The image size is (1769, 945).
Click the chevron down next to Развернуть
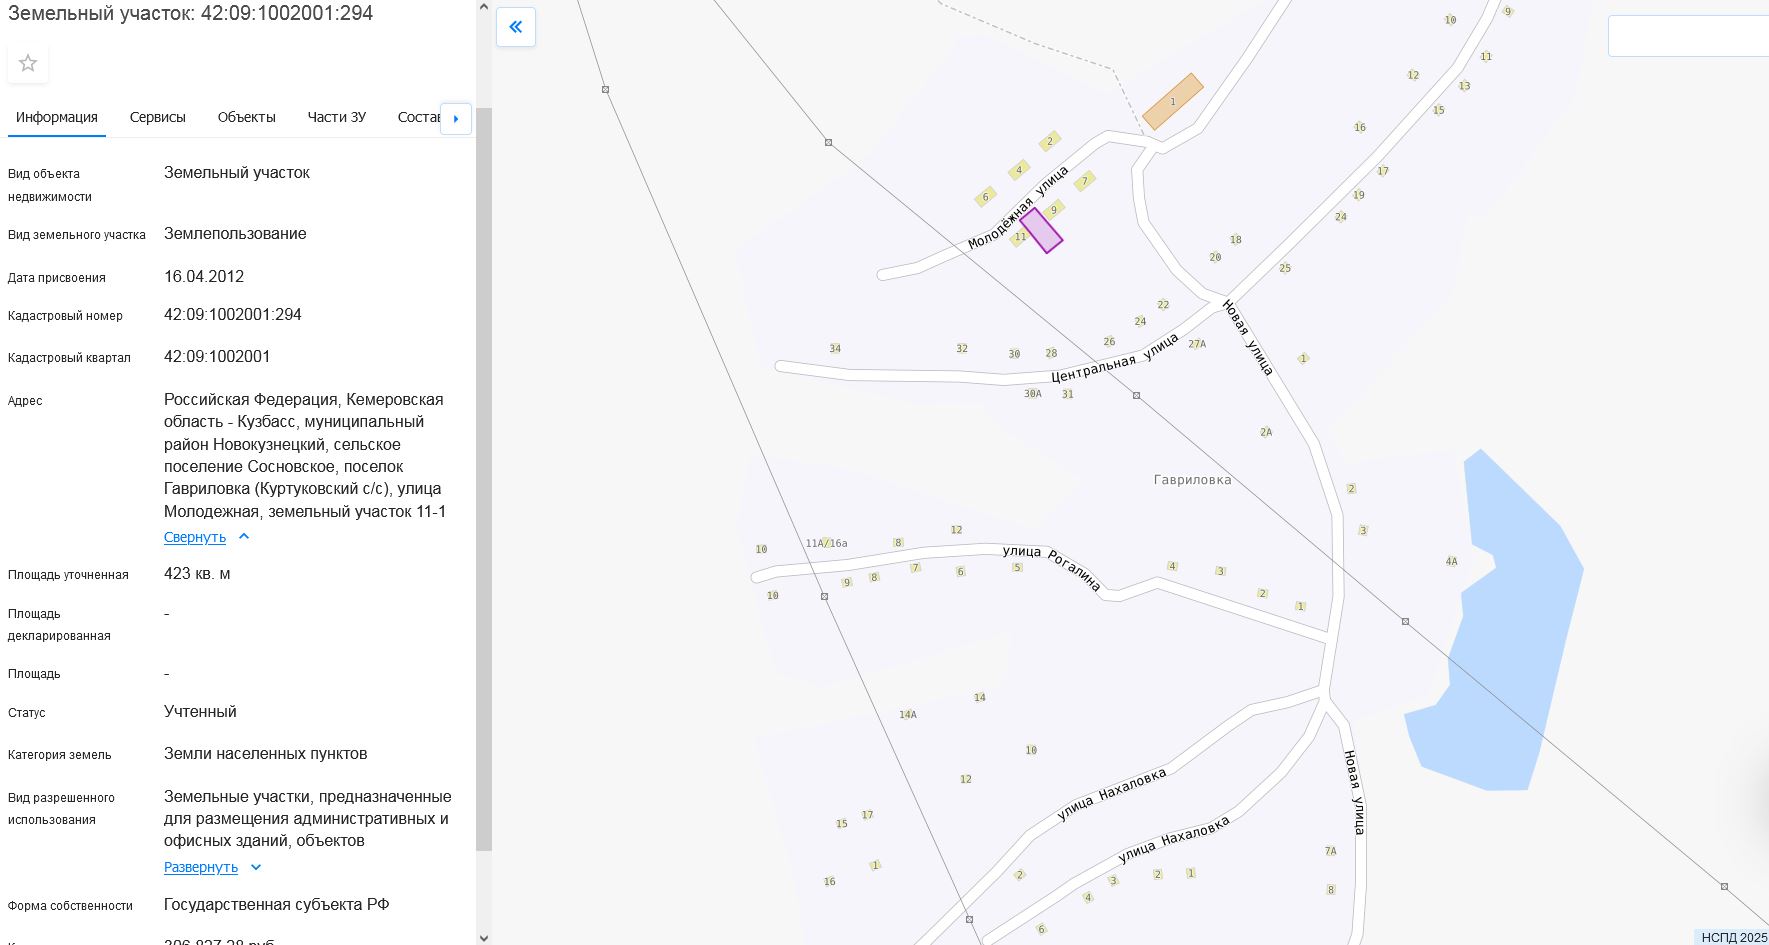[x=256, y=867]
